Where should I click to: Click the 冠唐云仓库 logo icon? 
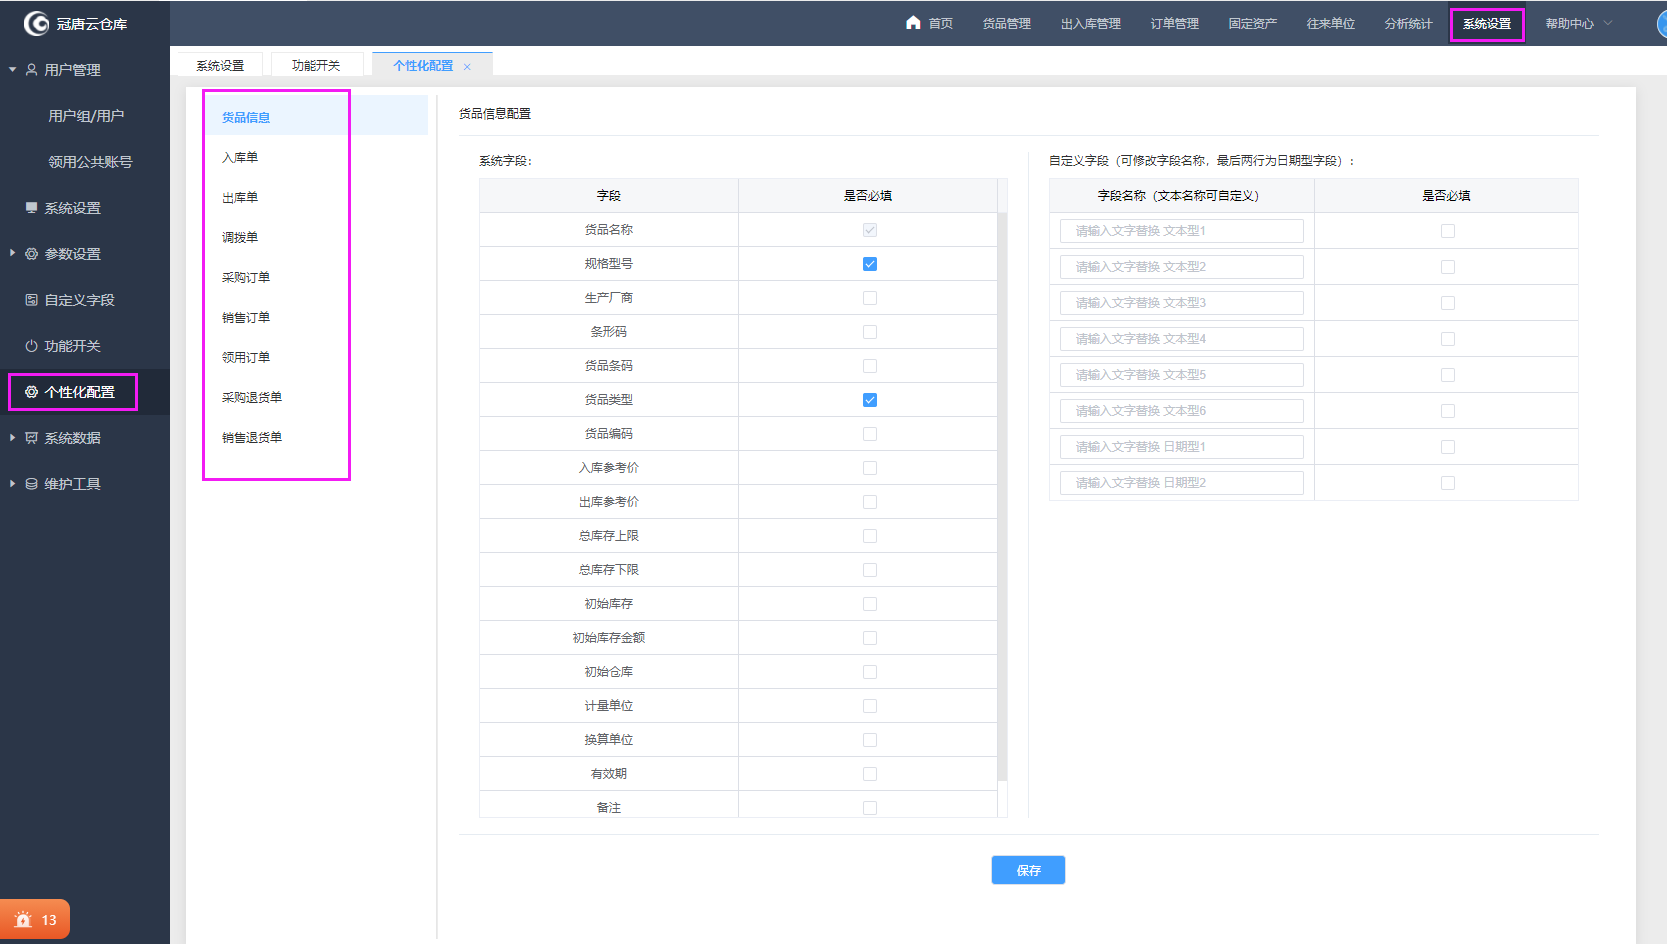36,23
